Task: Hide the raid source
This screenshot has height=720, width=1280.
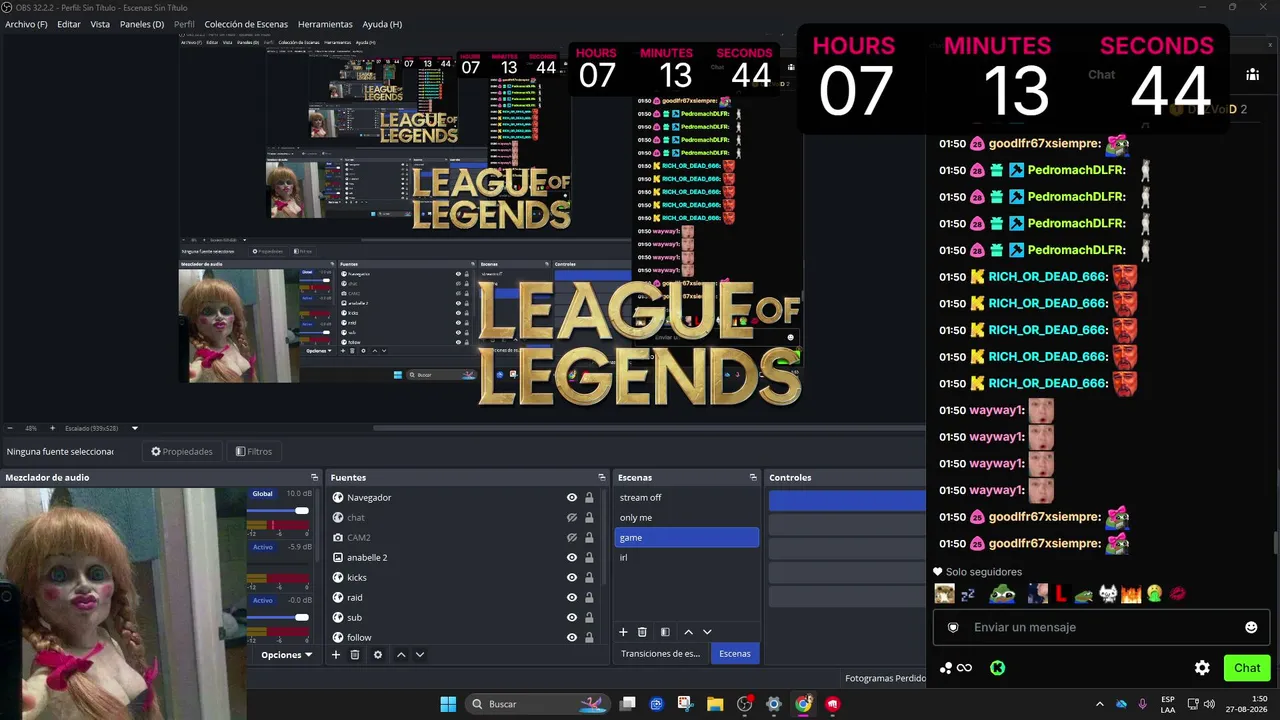Action: click(572, 598)
